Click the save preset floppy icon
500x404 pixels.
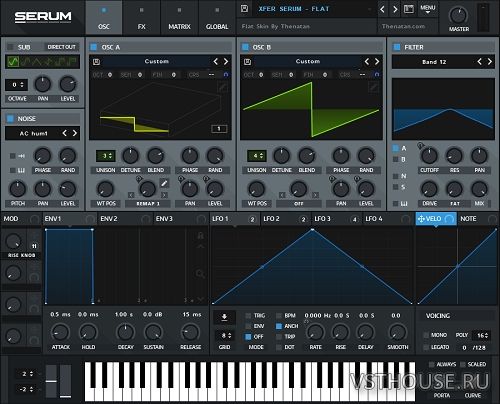[x=244, y=9]
